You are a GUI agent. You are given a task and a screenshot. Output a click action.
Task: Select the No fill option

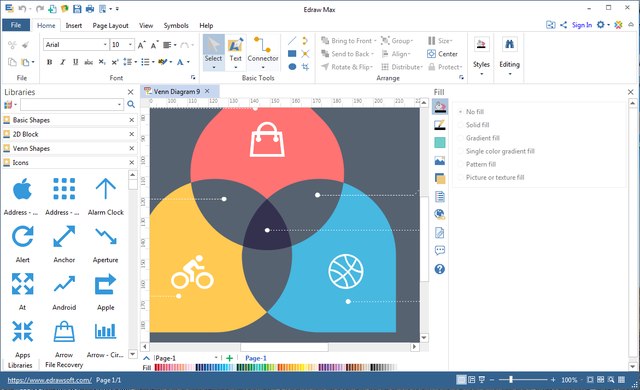point(474,112)
